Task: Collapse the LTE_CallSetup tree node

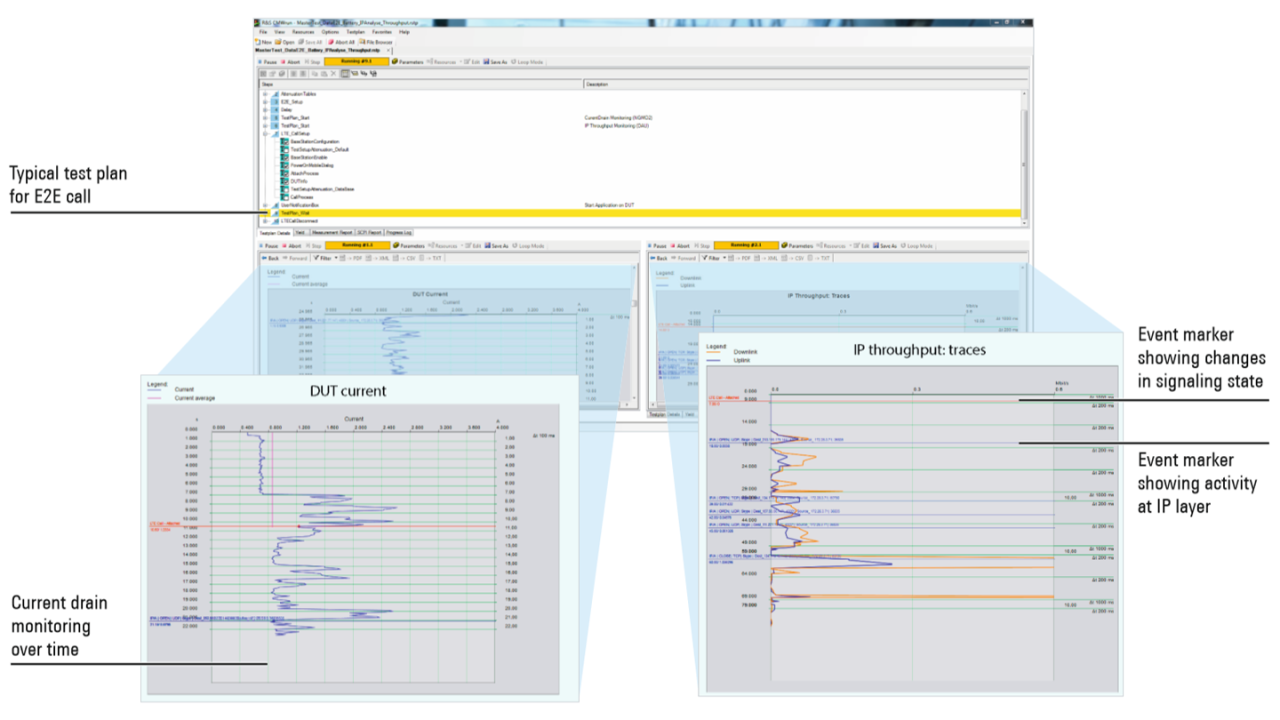Action: pyautogui.click(x=265, y=133)
